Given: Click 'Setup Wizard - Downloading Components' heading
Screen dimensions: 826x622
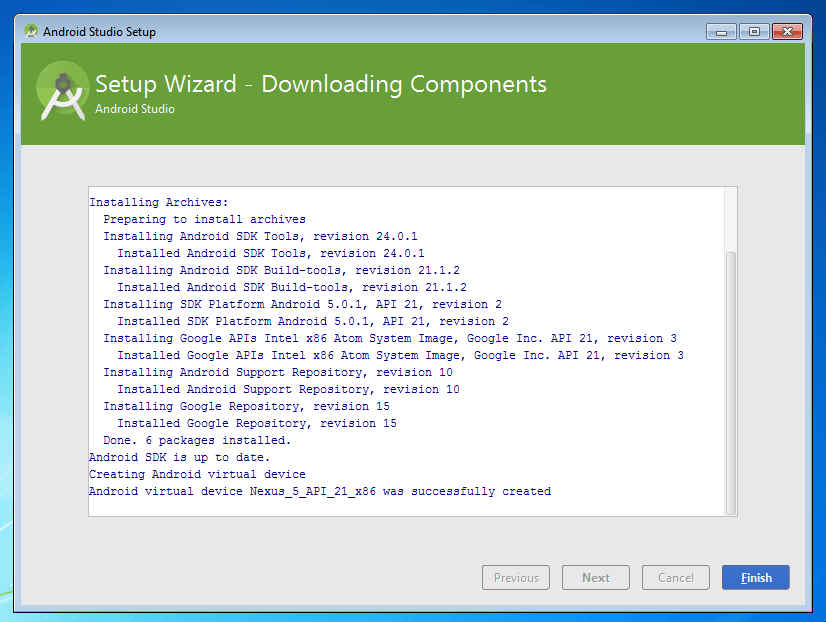Looking at the screenshot, I should (321, 84).
